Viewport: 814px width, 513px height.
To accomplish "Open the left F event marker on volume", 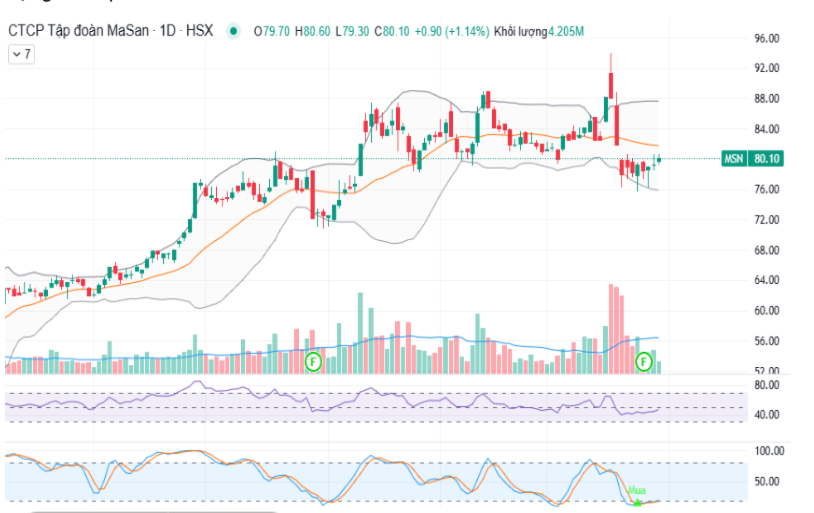I will [x=313, y=361].
